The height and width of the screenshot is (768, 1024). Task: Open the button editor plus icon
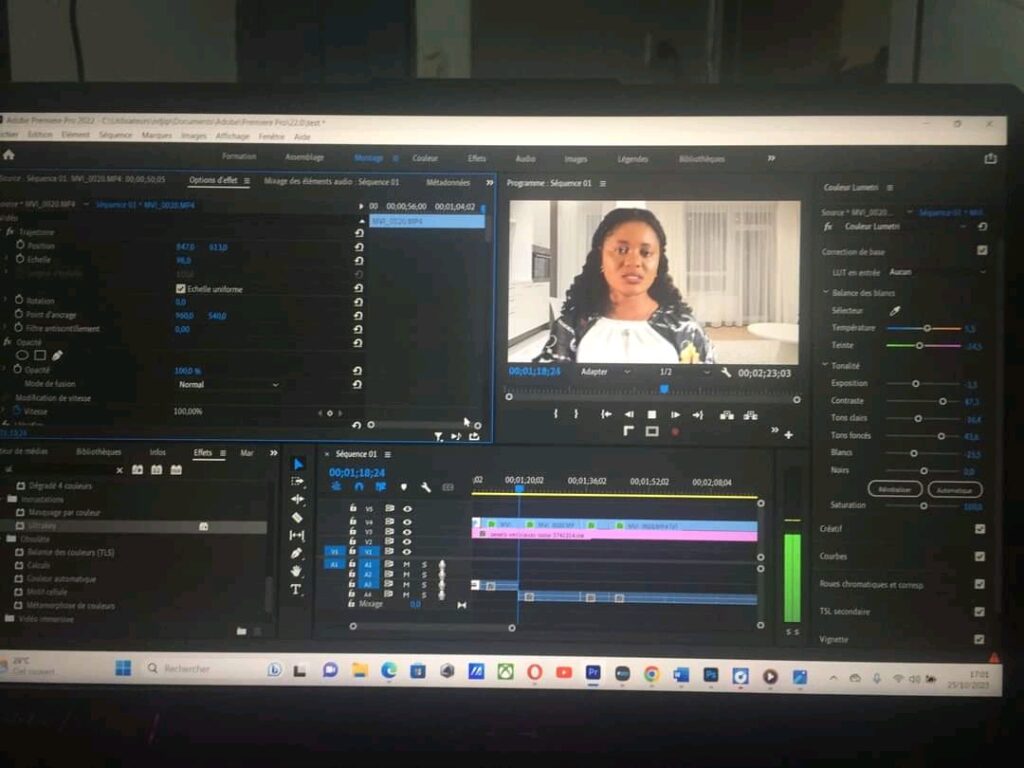(x=789, y=435)
